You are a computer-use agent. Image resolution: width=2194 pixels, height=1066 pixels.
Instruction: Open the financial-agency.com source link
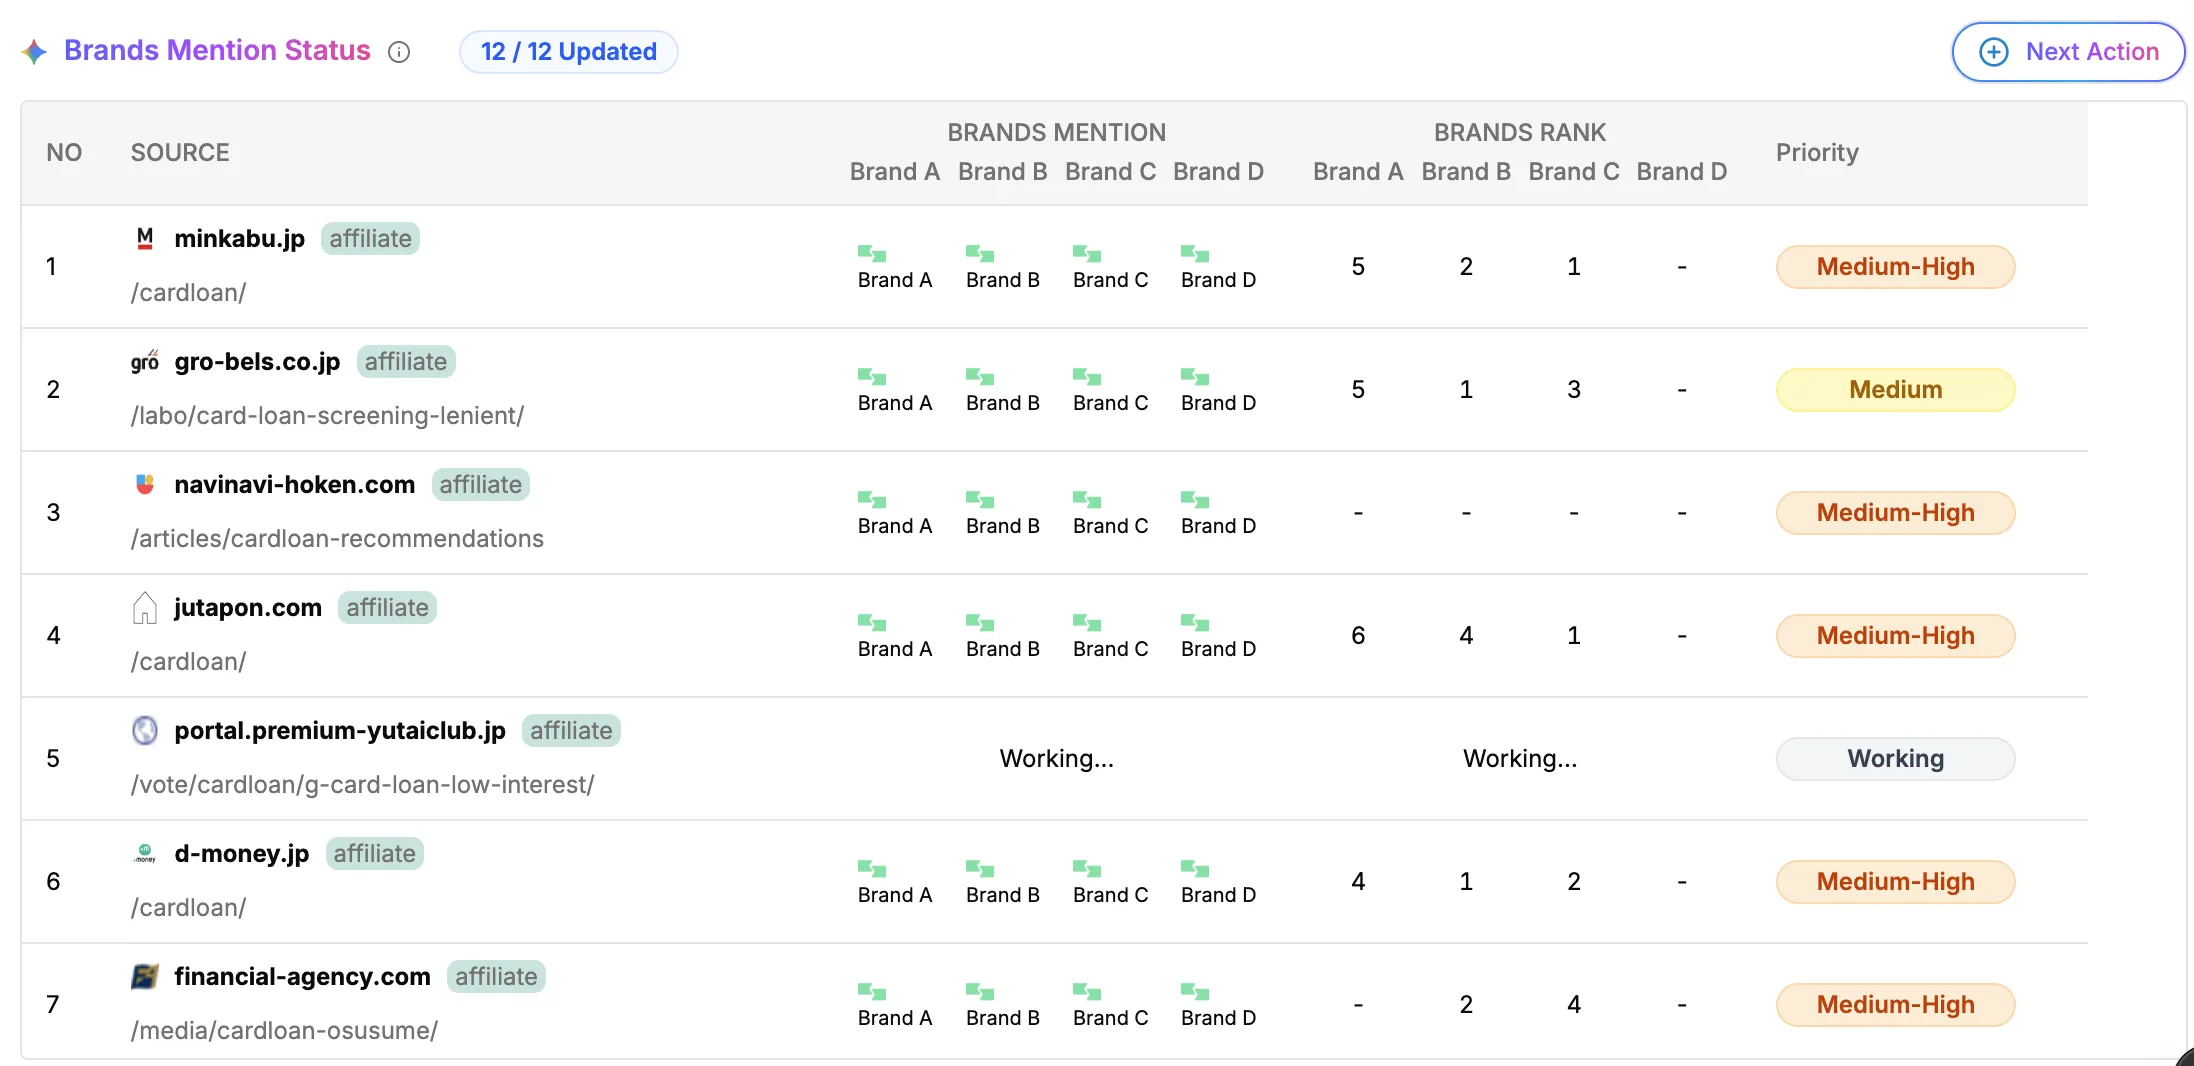(302, 976)
